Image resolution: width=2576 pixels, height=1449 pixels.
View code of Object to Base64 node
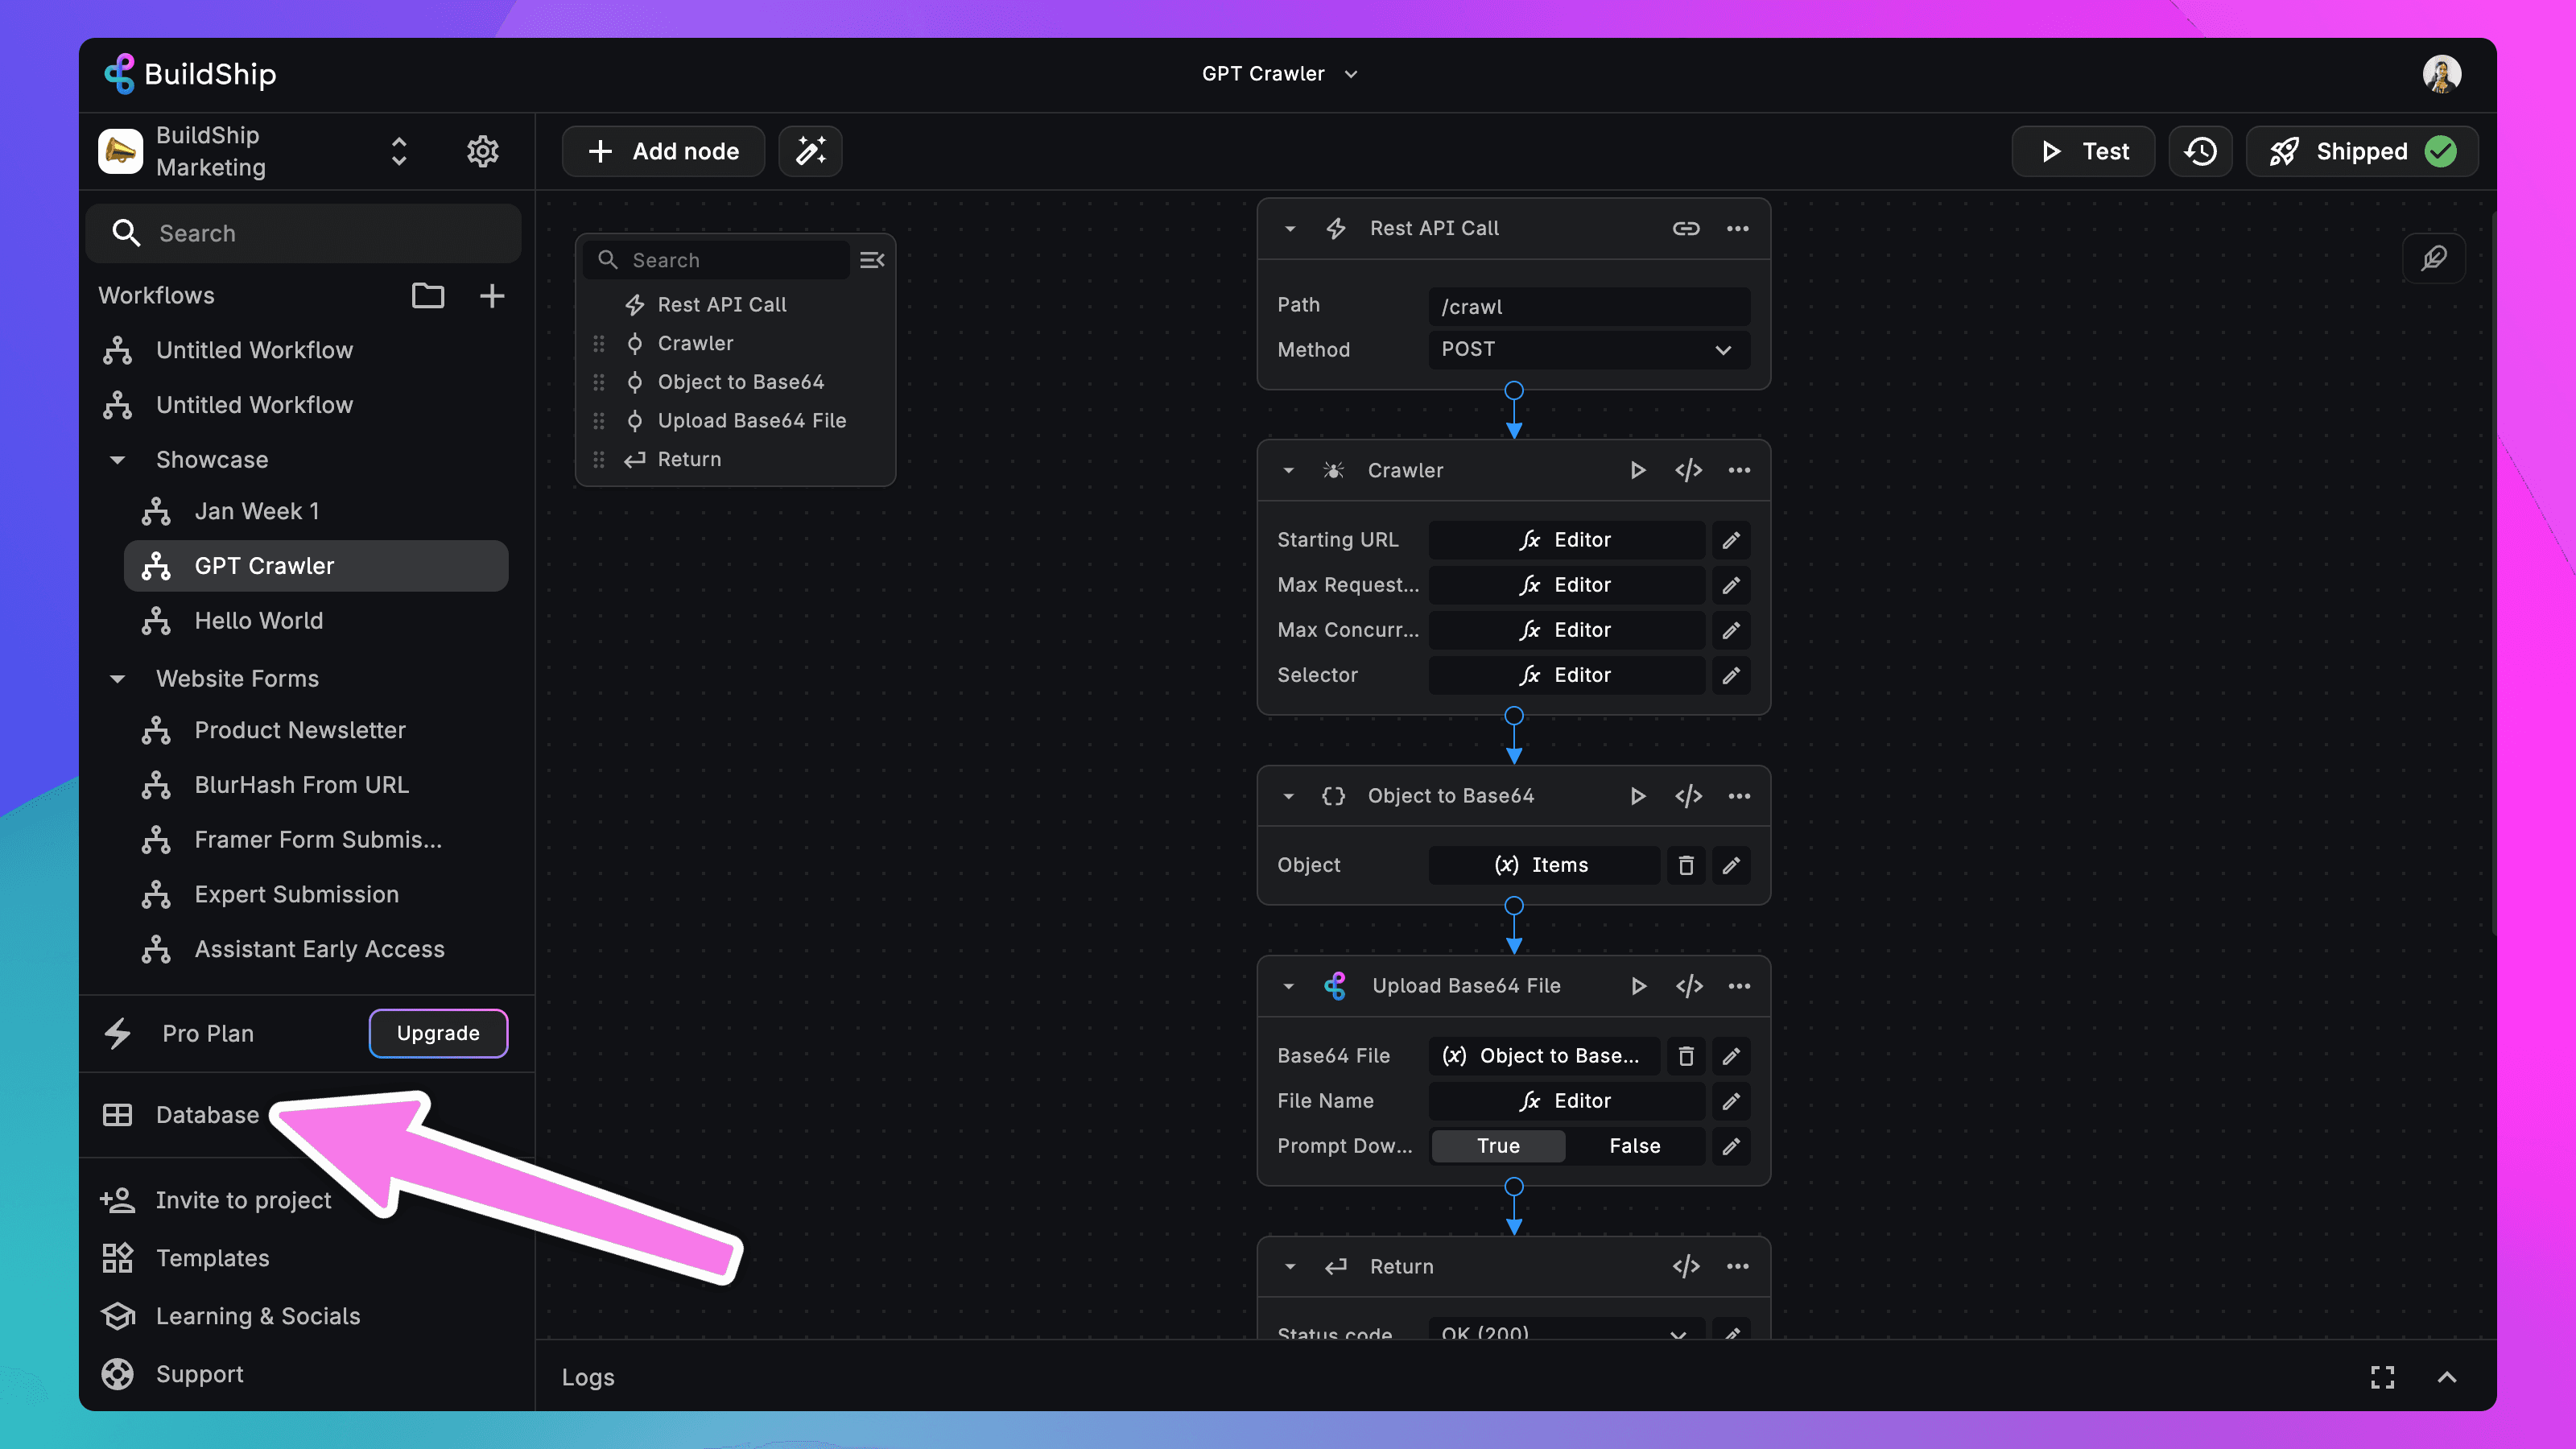tap(1688, 796)
